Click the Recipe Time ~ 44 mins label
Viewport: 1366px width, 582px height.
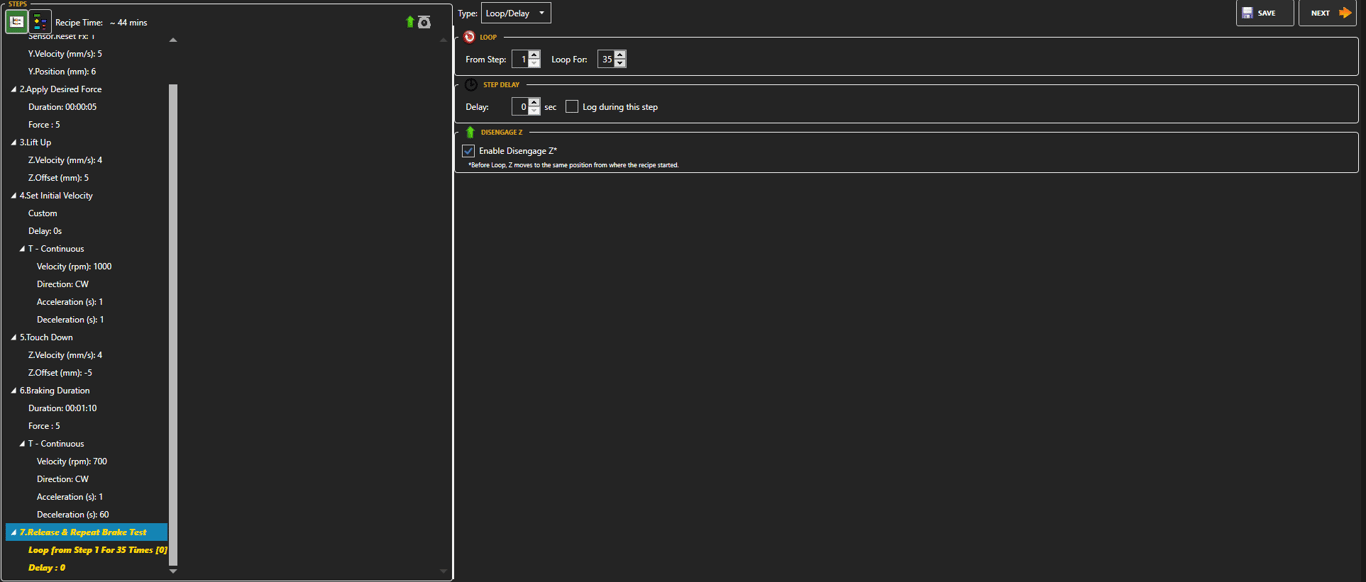coord(101,22)
